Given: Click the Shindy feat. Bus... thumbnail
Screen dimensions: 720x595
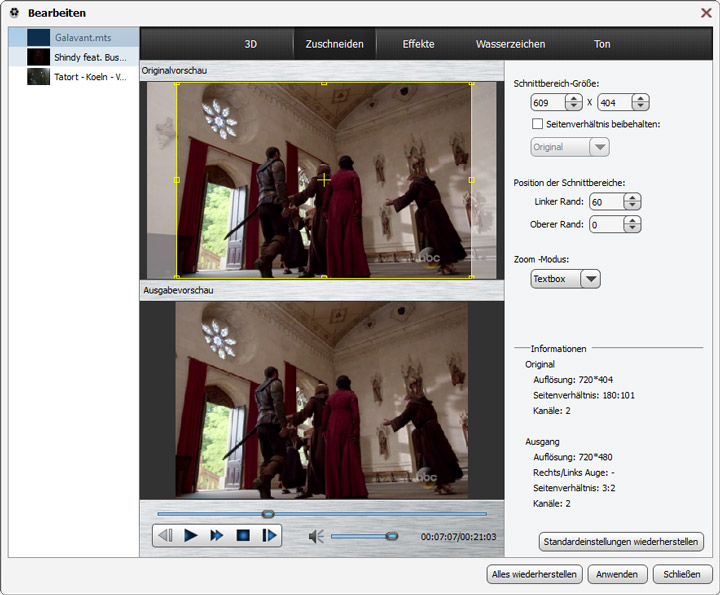Looking at the screenshot, I should click(39, 57).
